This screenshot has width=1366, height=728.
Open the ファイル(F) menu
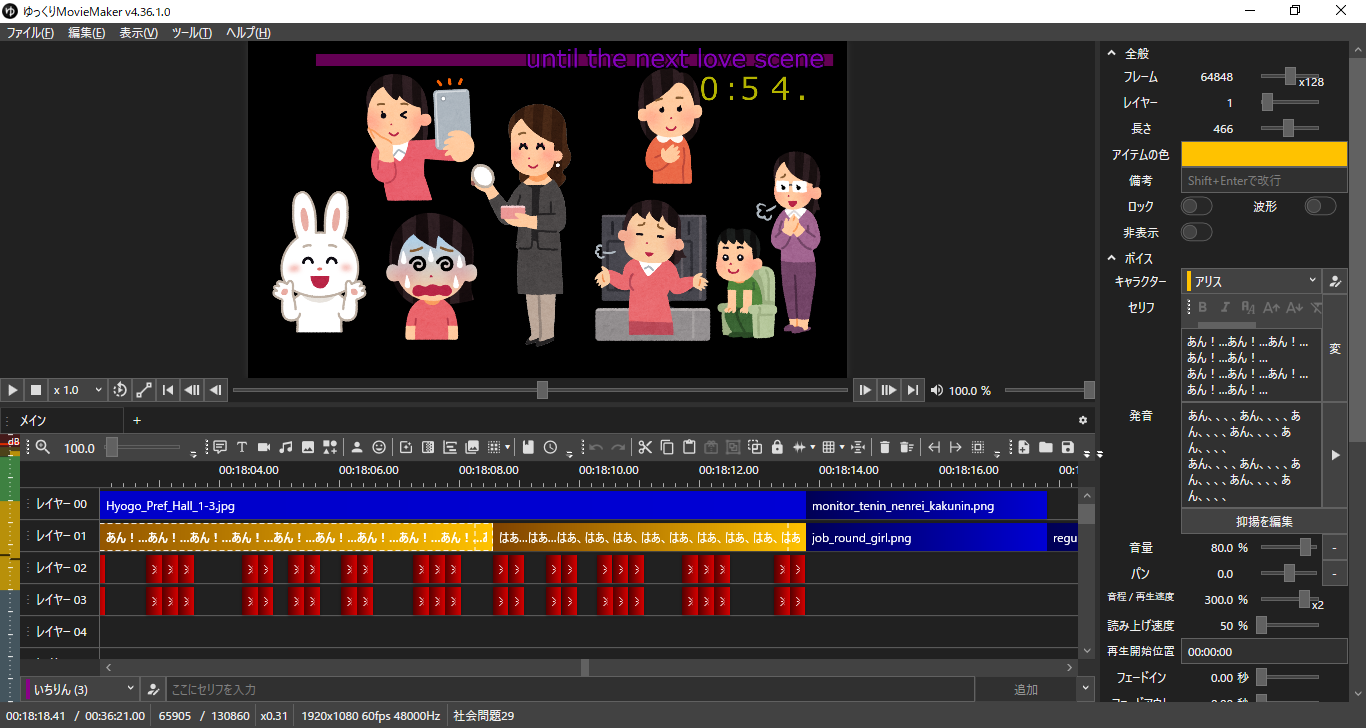pos(30,33)
